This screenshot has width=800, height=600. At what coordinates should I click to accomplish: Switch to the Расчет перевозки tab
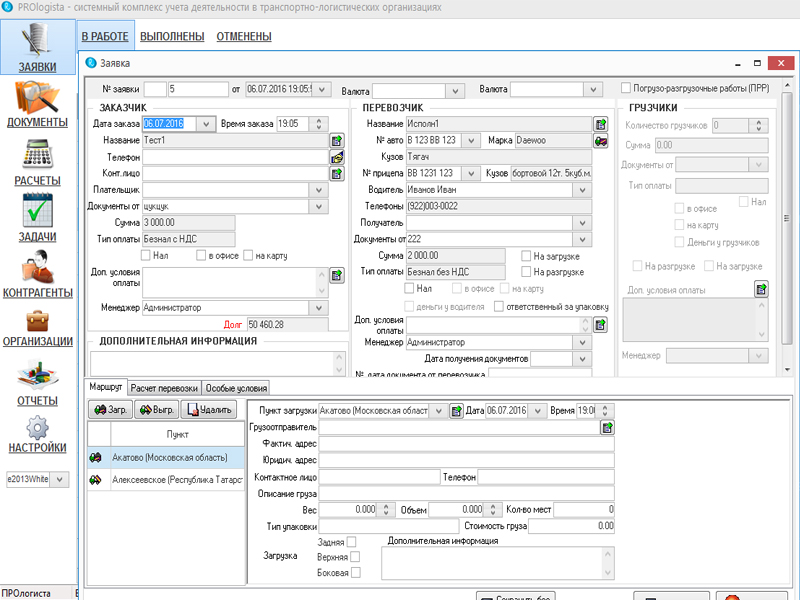click(165, 388)
